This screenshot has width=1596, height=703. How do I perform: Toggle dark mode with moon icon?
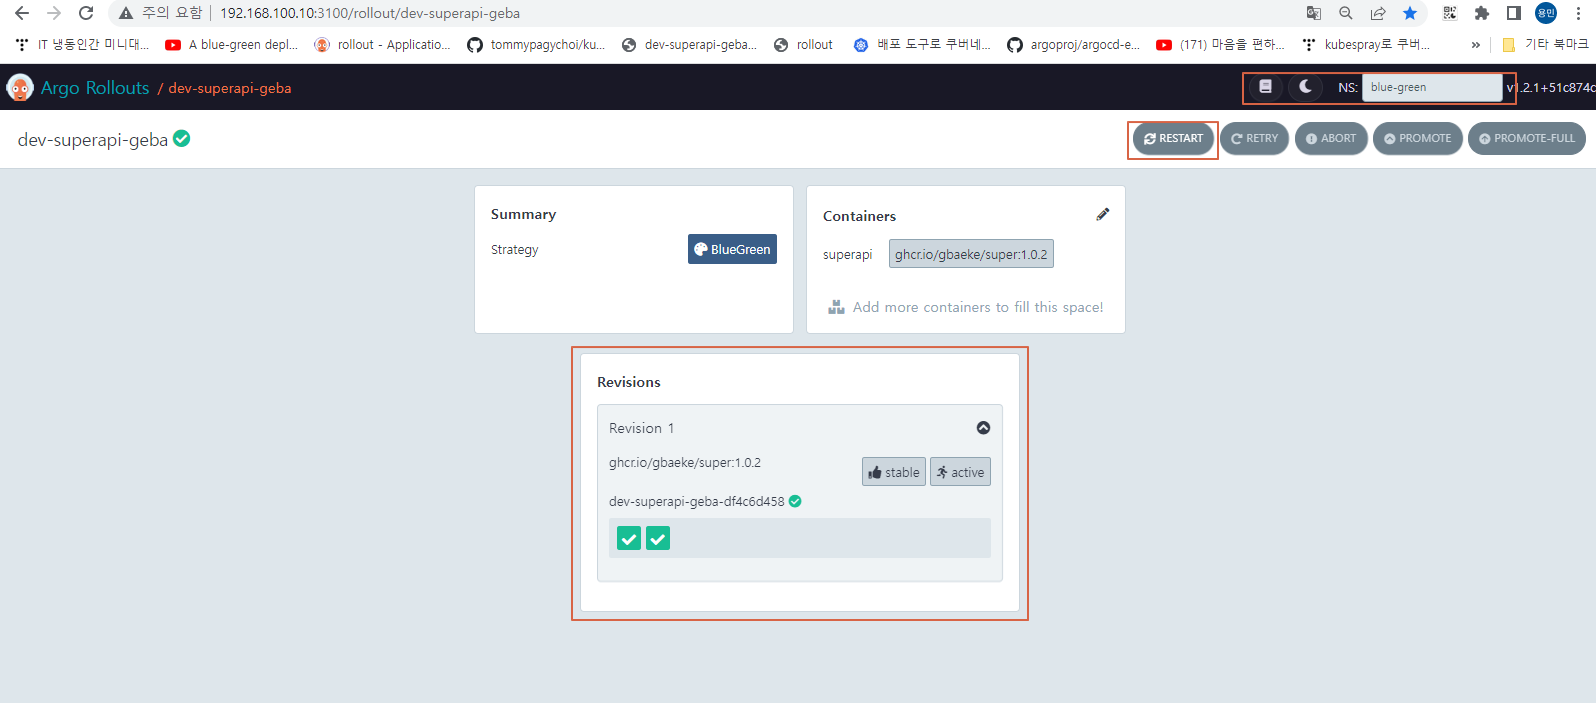[x=1305, y=87]
